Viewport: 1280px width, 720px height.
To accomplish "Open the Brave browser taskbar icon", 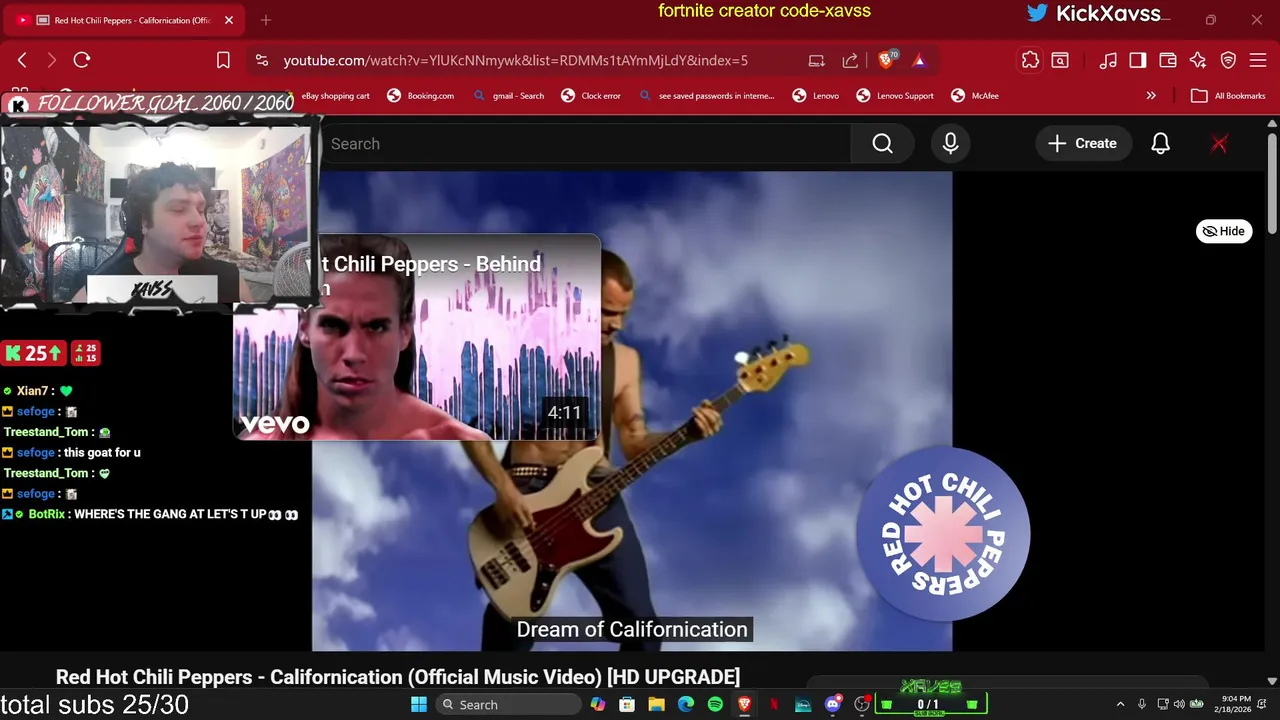I will (744, 705).
